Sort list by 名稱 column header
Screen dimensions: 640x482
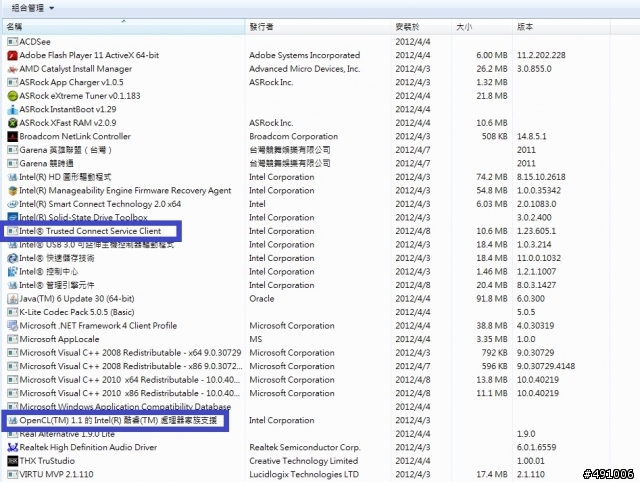(124, 27)
